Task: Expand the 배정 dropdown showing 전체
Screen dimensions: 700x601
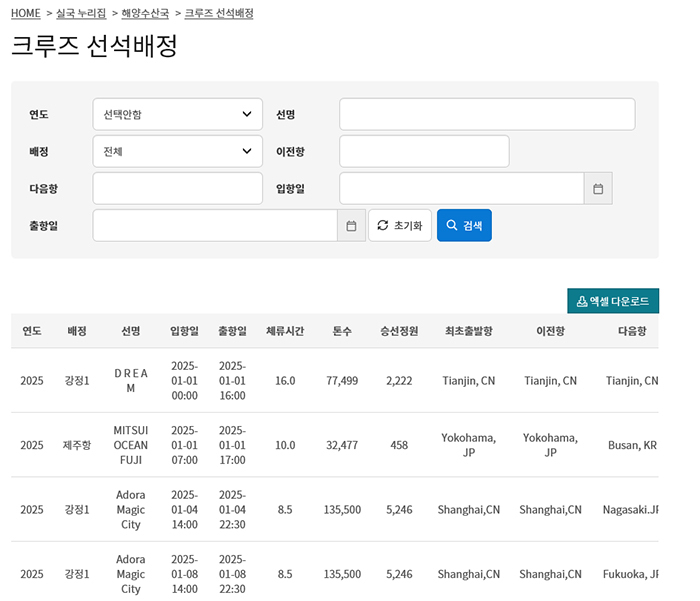Action: [178, 151]
